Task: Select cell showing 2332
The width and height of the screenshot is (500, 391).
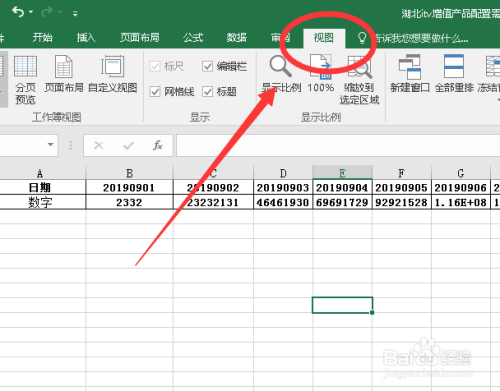Action: [x=129, y=202]
